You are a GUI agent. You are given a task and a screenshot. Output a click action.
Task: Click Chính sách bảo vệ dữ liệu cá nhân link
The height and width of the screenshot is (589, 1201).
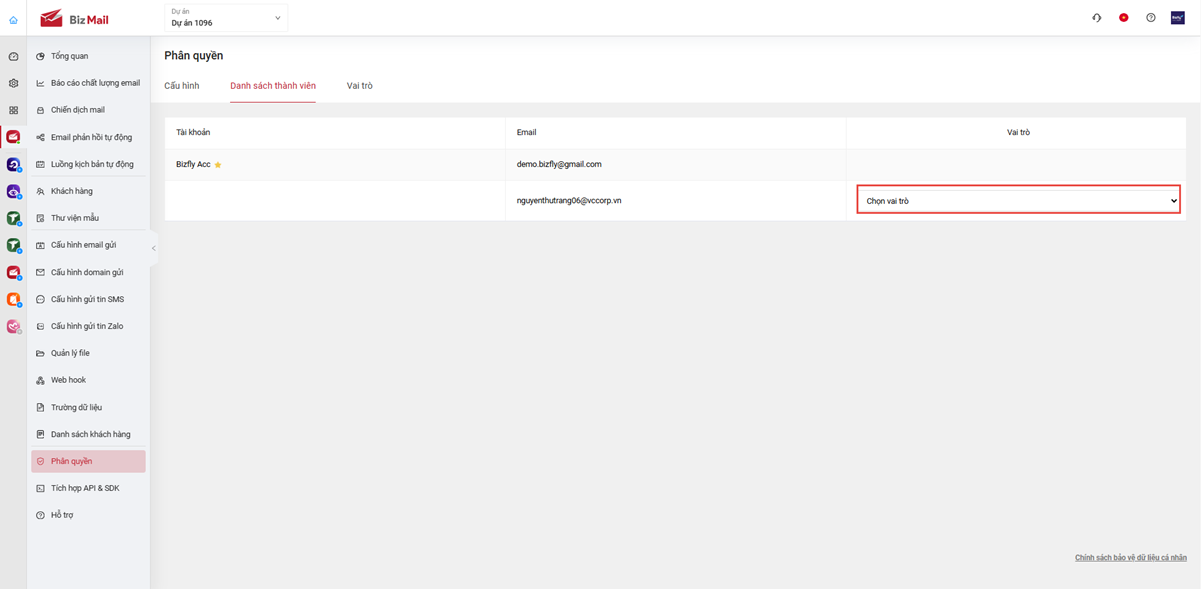1130,557
